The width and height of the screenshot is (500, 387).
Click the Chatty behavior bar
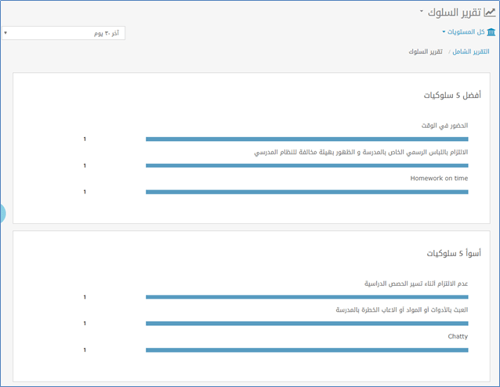coord(307,350)
